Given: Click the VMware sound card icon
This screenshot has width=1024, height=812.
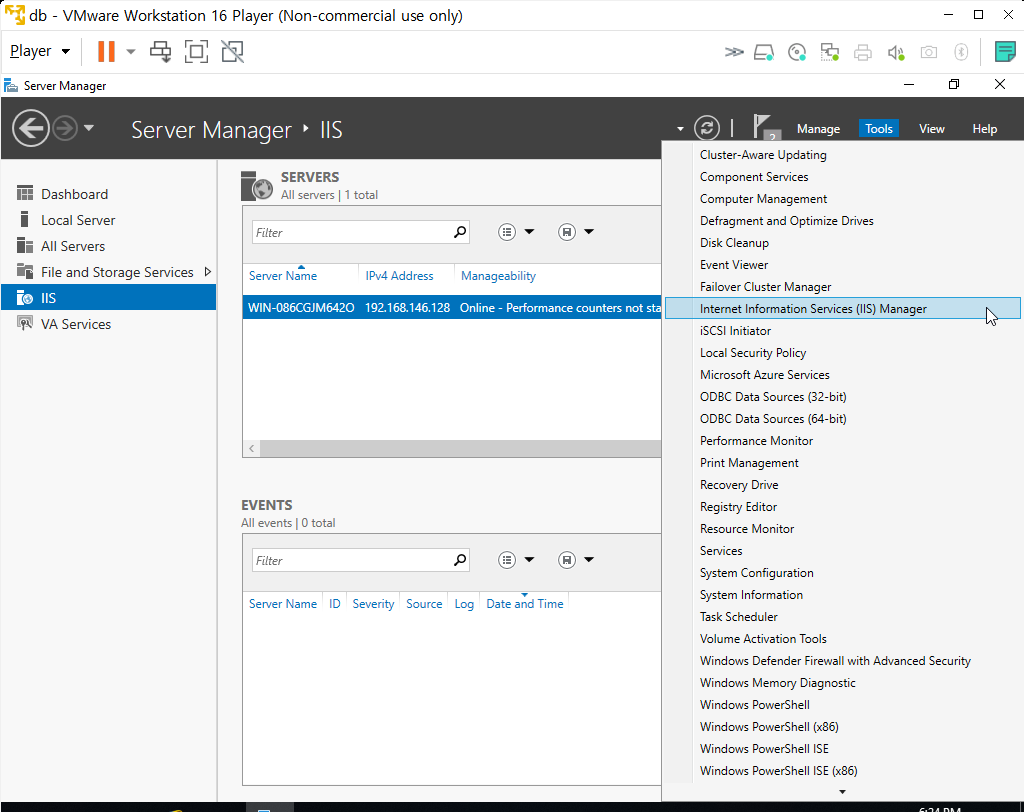Looking at the screenshot, I should coord(896,52).
